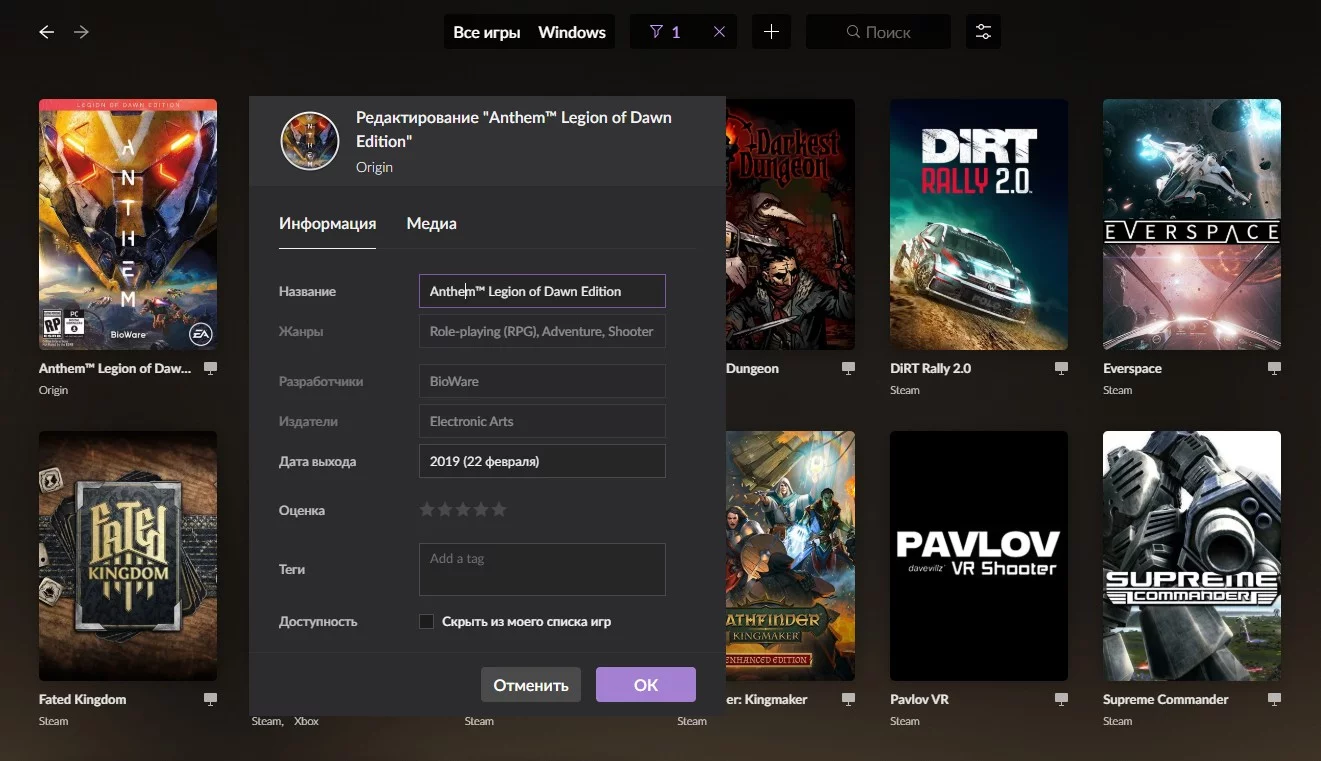Click the monitor icon beside Everspace
1321x761 pixels.
[x=1274, y=368]
